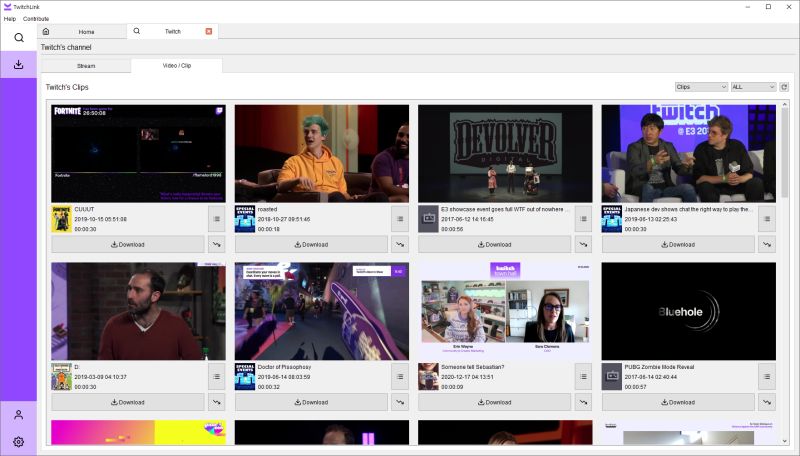Image resolution: width=800 pixels, height=456 pixels.
Task: Open the Bluehole clip thumbnail
Action: point(688,311)
